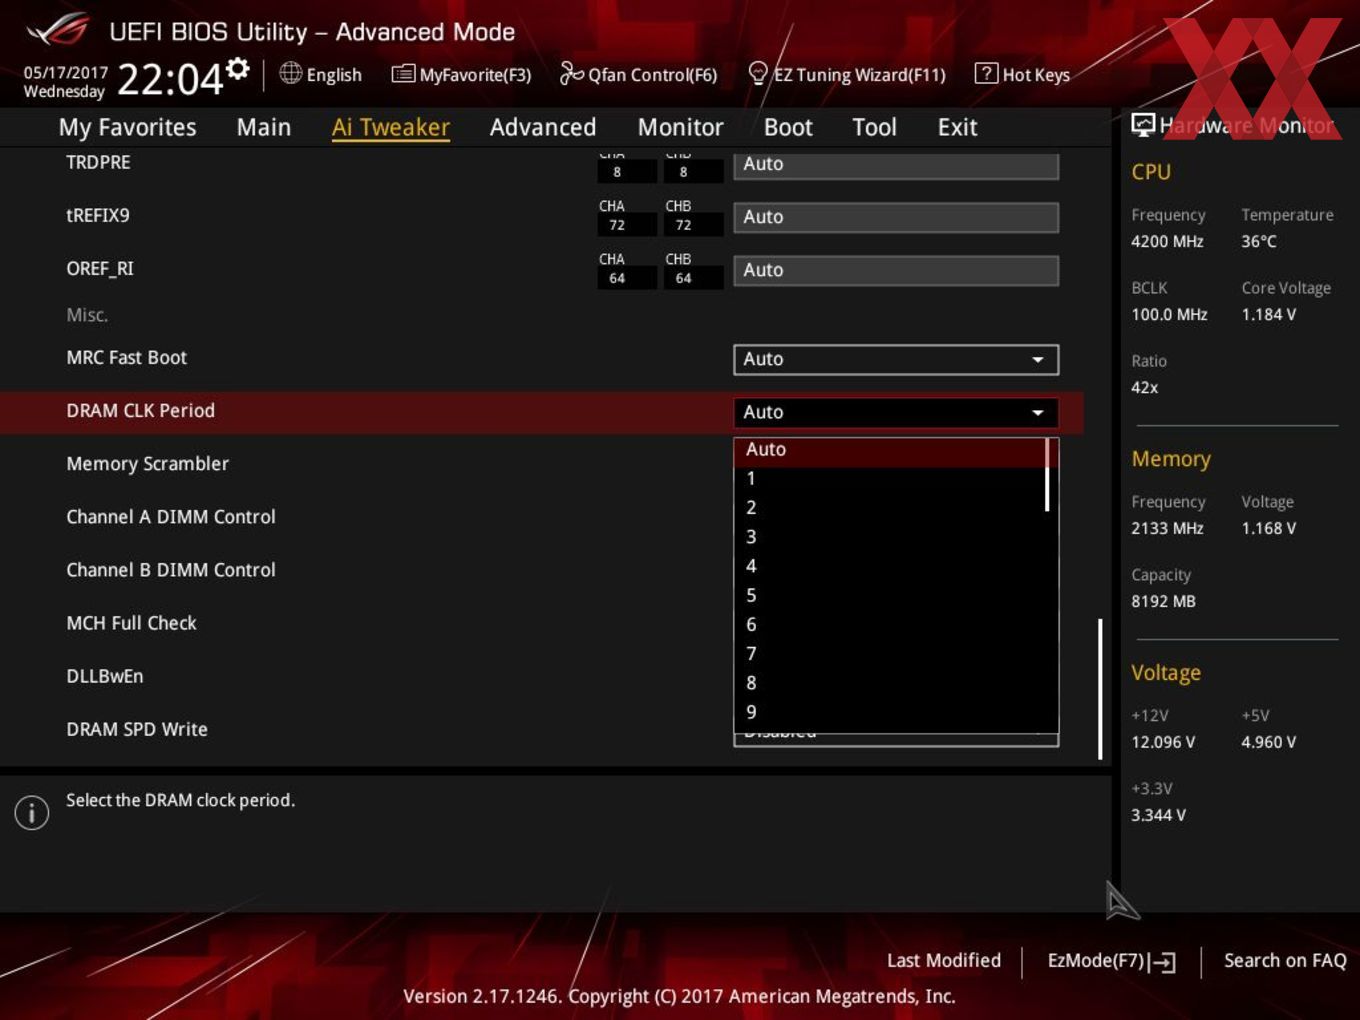The height and width of the screenshot is (1020, 1360).
Task: Select the OREF_RI setting label
Action: 100,269
